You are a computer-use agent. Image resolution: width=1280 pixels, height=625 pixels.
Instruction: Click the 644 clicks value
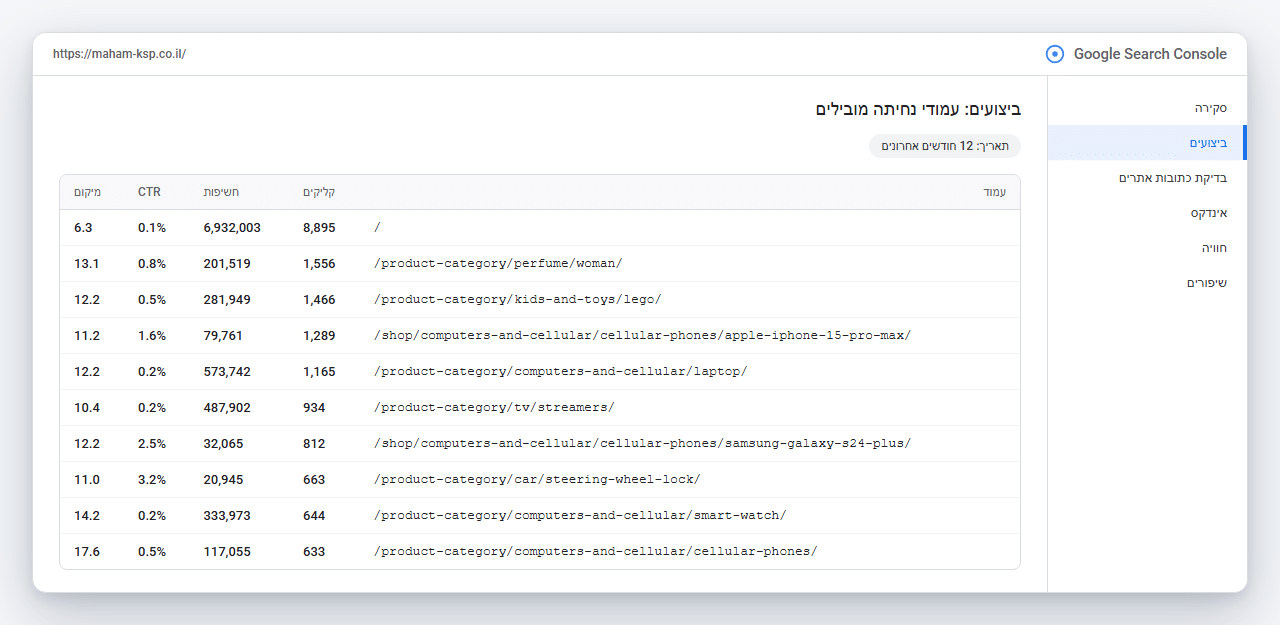click(314, 516)
